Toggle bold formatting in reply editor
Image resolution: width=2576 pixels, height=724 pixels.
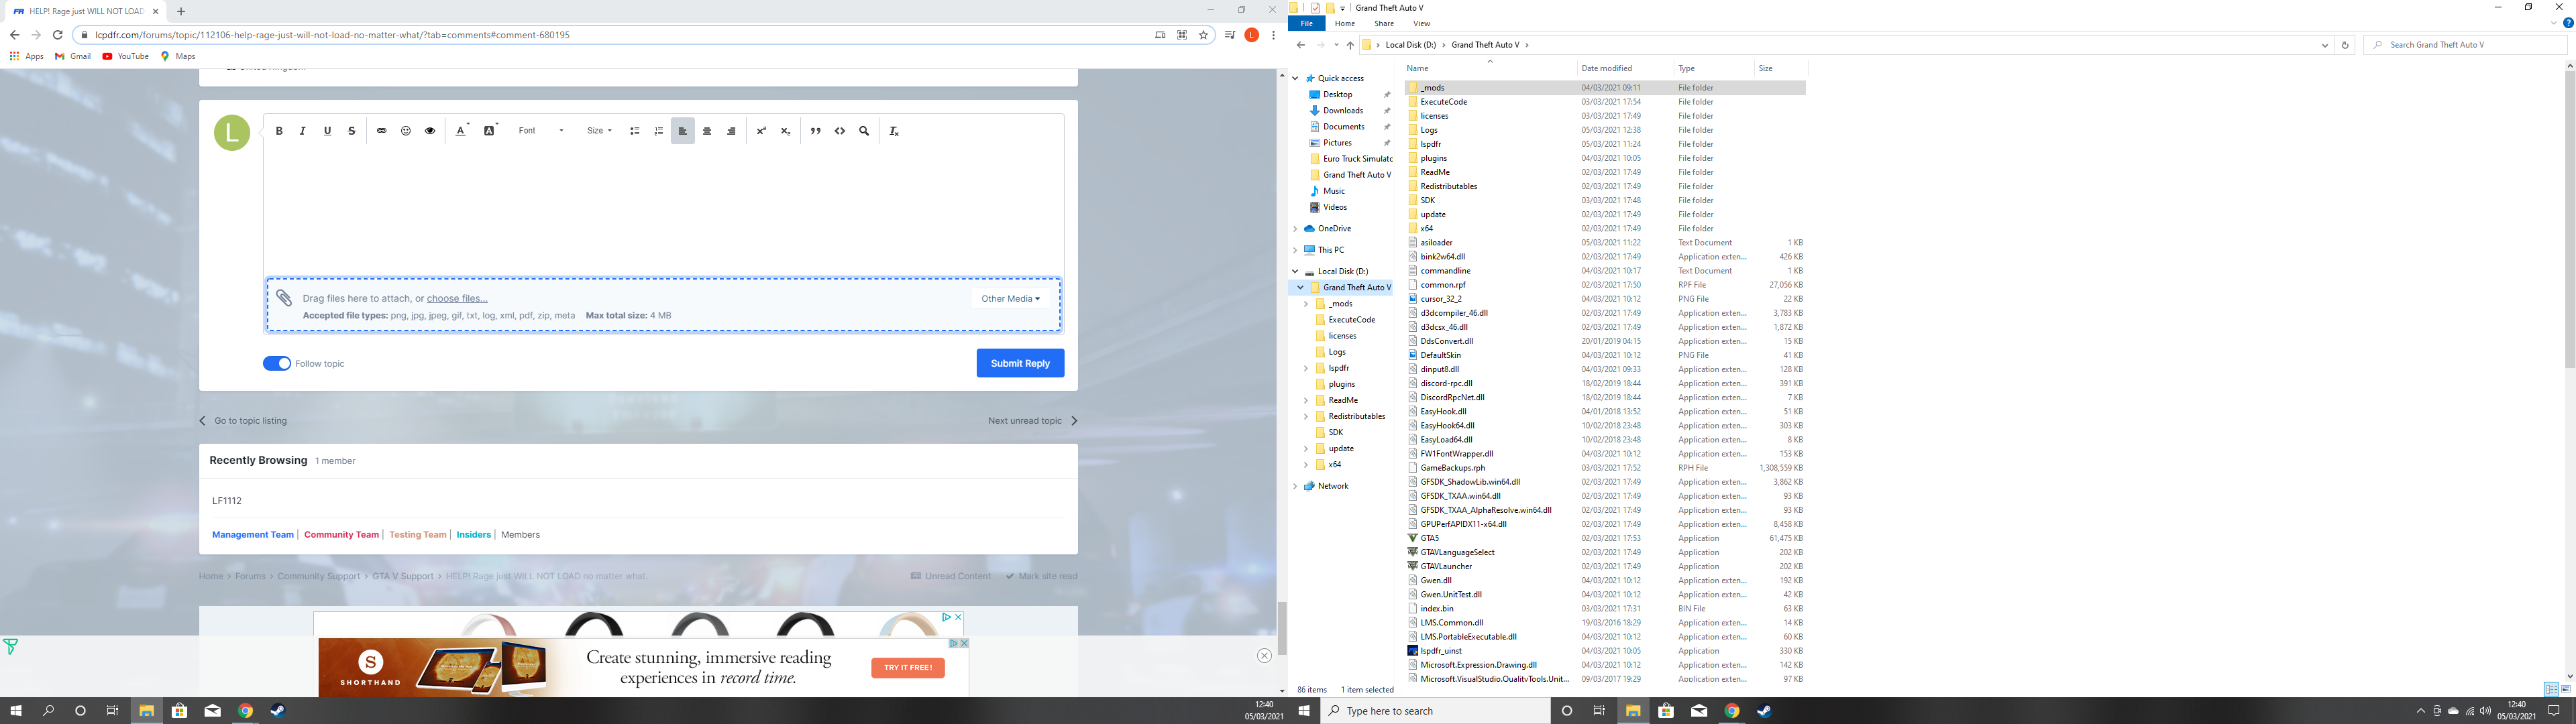click(x=279, y=131)
